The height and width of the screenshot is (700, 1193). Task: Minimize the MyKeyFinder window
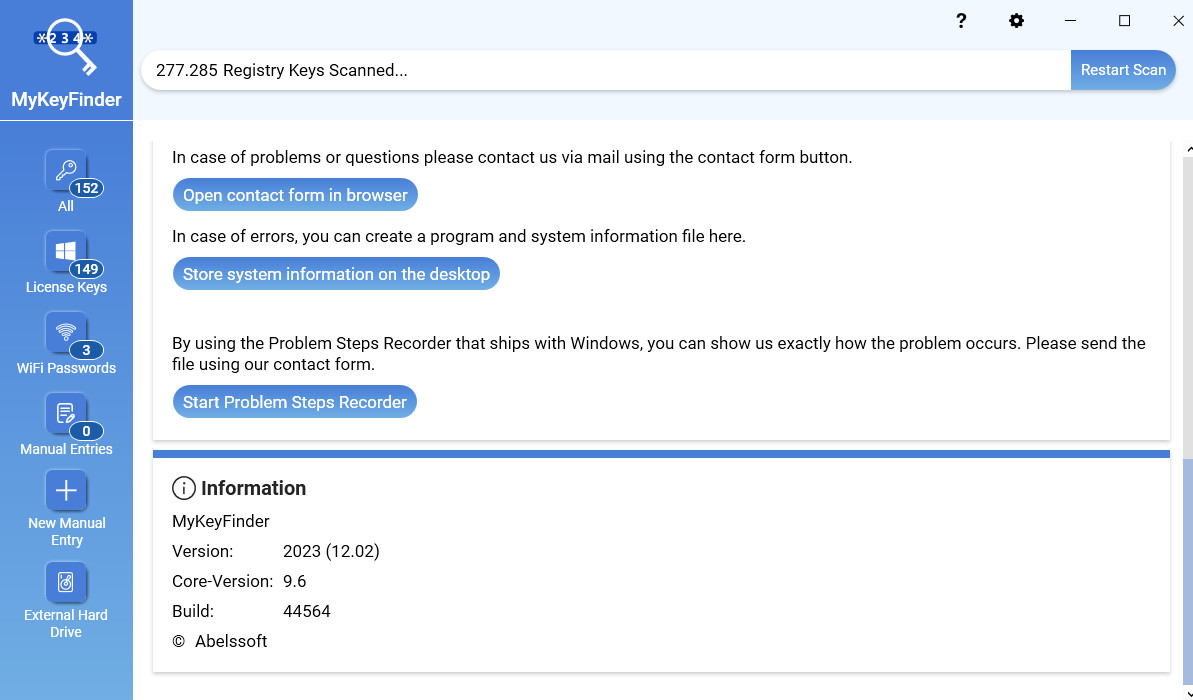pos(1071,21)
